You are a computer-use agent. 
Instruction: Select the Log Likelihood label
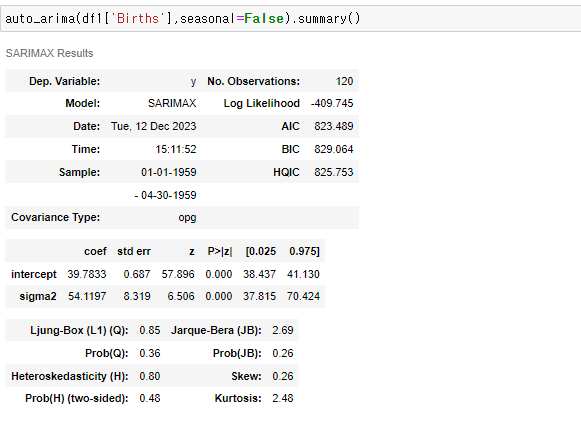pos(262,103)
